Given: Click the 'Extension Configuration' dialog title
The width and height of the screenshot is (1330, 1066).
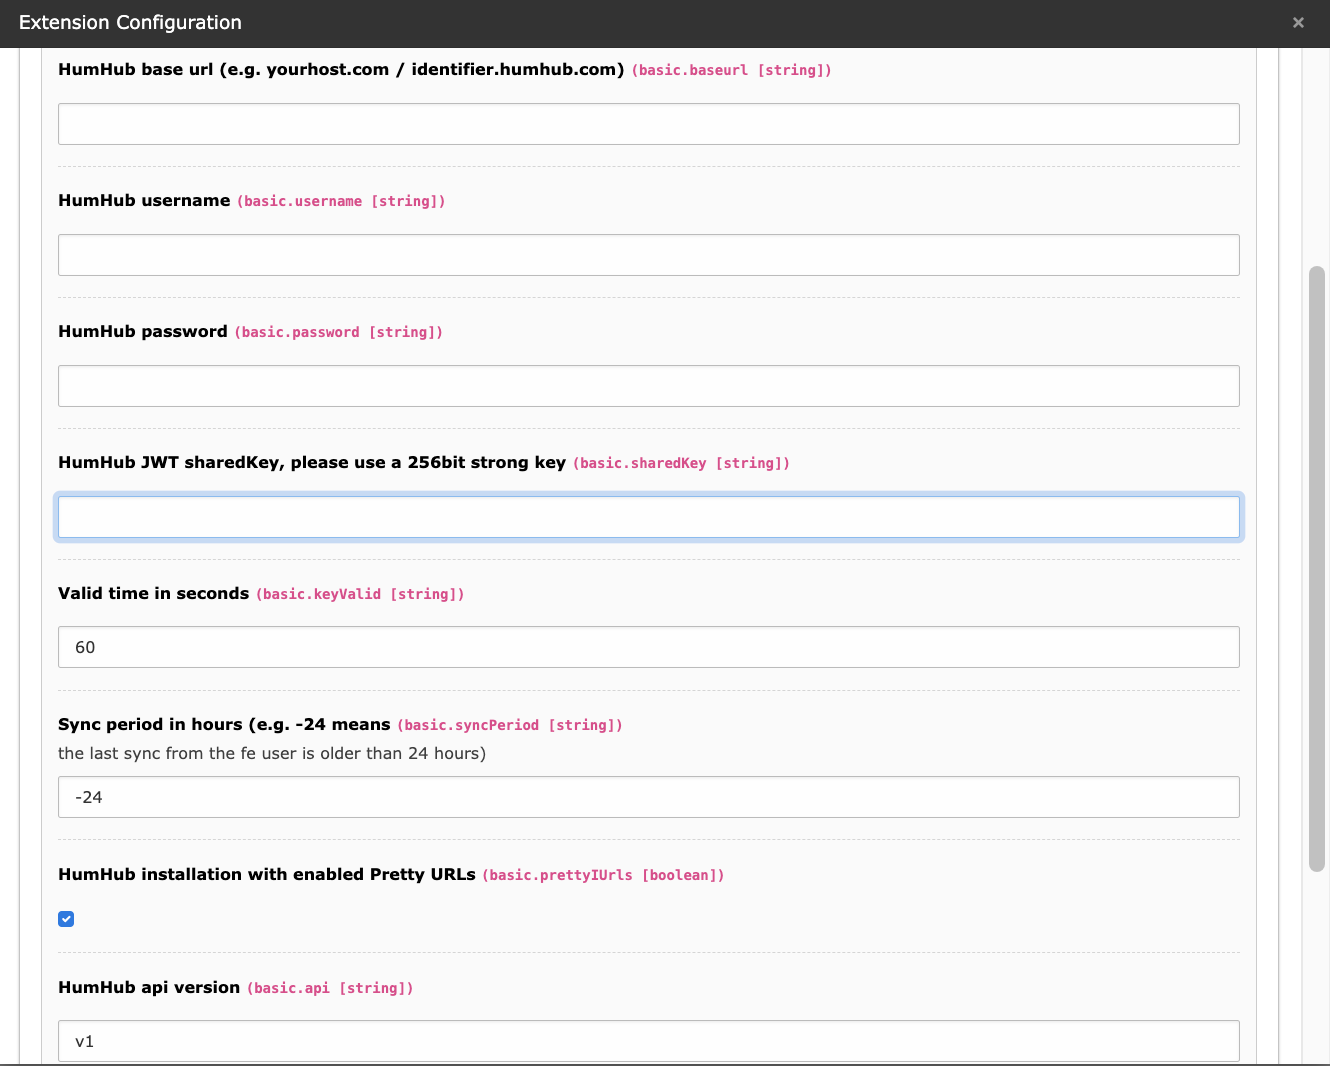Looking at the screenshot, I should [130, 23].
